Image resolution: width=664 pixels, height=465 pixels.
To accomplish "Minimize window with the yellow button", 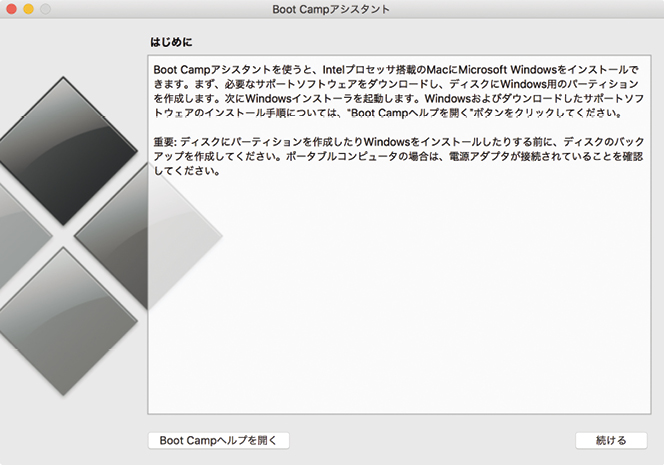I will click(28, 9).
